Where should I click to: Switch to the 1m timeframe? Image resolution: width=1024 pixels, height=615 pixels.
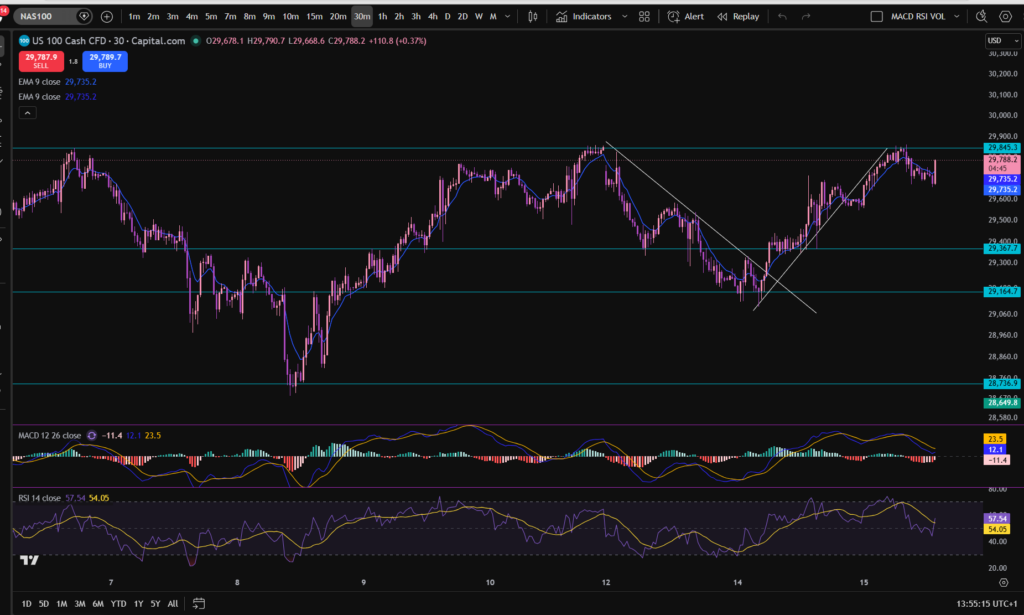pyautogui.click(x=134, y=16)
